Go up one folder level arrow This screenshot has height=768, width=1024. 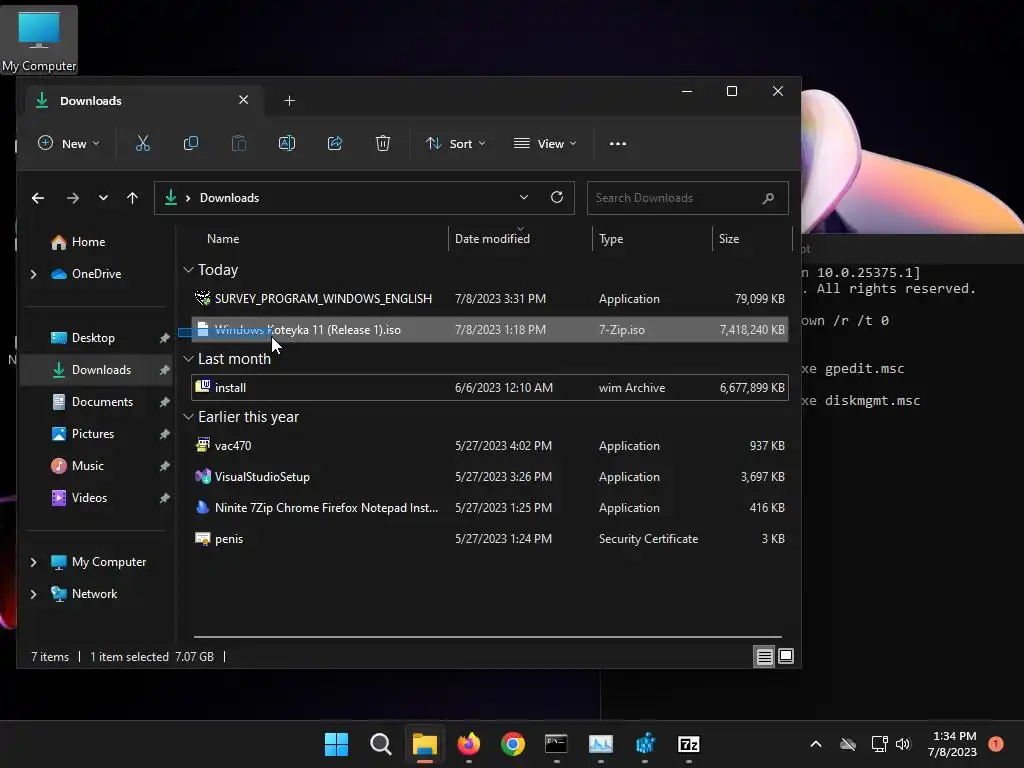point(133,198)
